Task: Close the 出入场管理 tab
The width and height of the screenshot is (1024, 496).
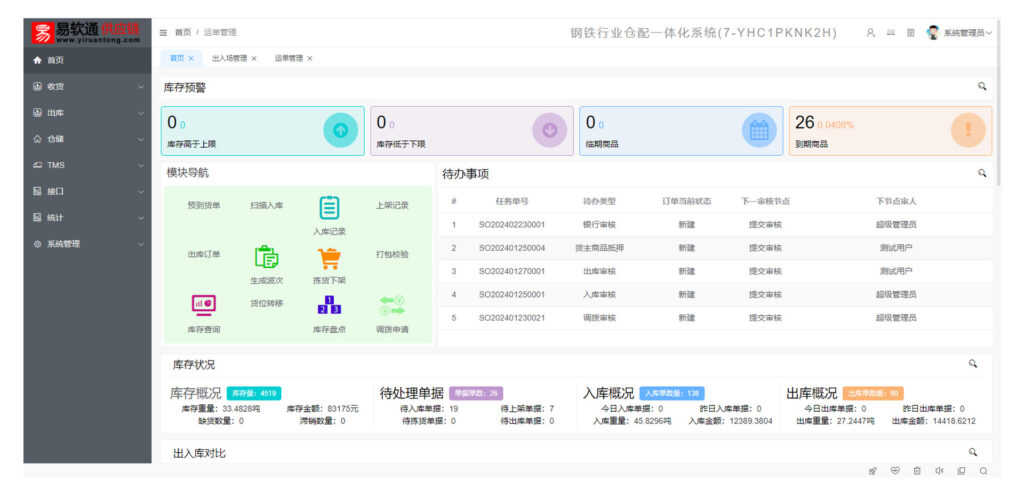Action: (x=254, y=58)
